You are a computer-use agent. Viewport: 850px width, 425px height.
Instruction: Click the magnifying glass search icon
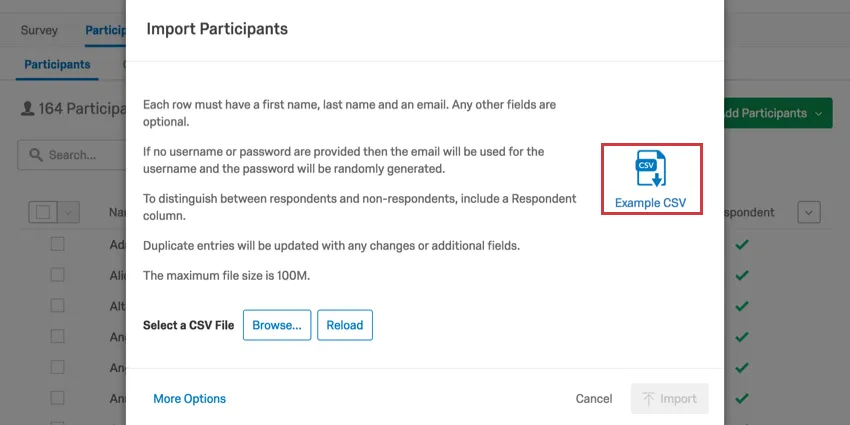click(x=36, y=155)
